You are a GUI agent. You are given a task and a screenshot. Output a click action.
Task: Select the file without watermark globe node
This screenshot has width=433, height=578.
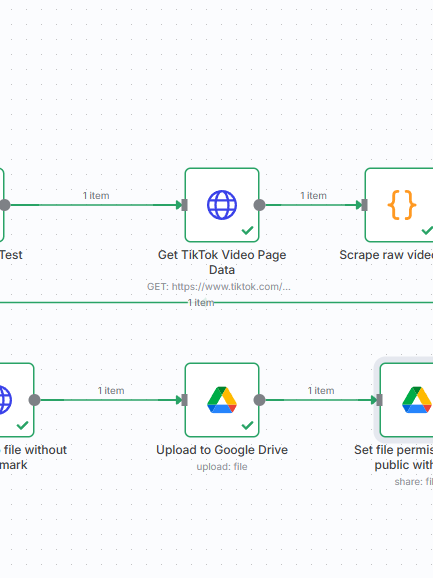pos(6,400)
